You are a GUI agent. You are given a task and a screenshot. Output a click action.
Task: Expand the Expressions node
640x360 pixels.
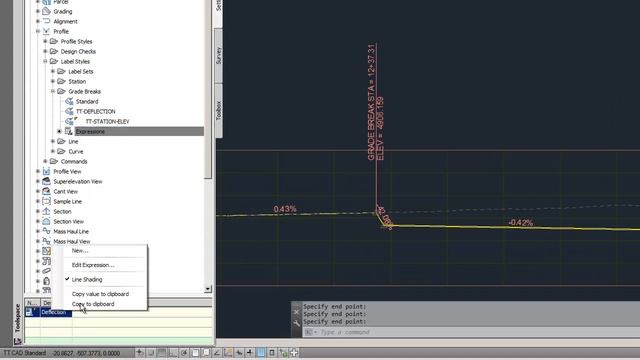[x=60, y=131]
